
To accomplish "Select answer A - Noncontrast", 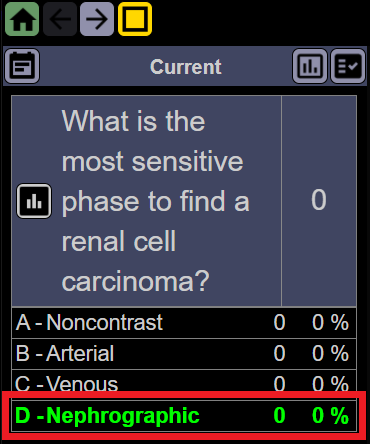I will click(x=184, y=323).
